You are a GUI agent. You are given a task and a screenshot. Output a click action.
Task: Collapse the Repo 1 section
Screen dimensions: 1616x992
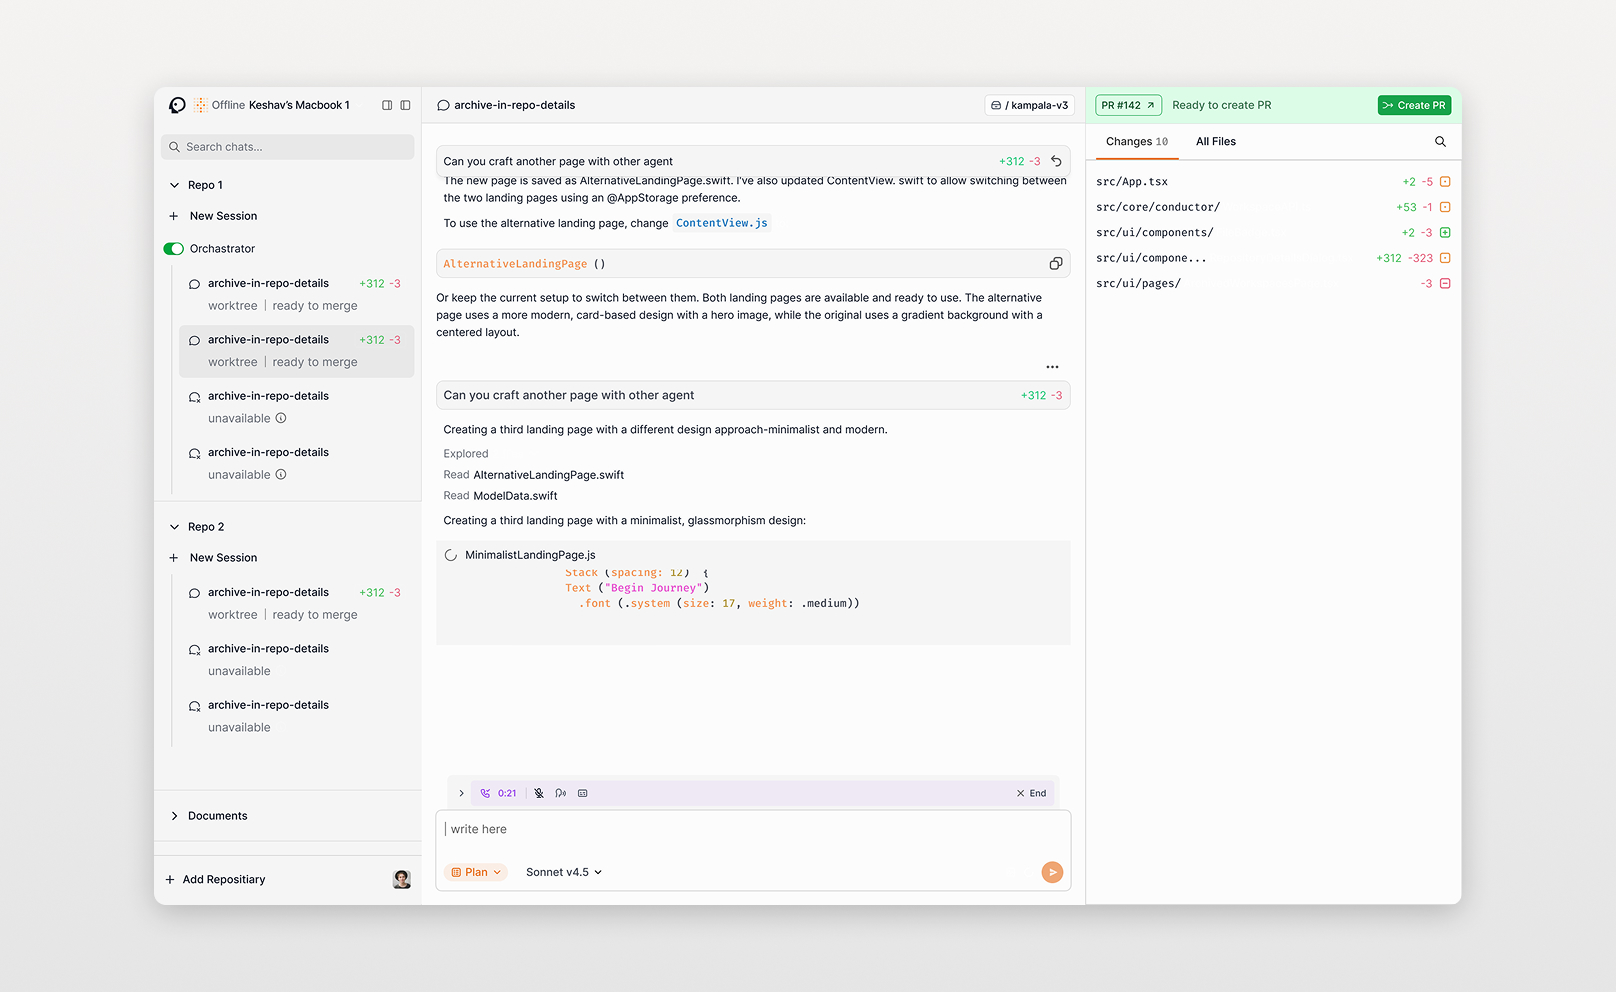[174, 185]
